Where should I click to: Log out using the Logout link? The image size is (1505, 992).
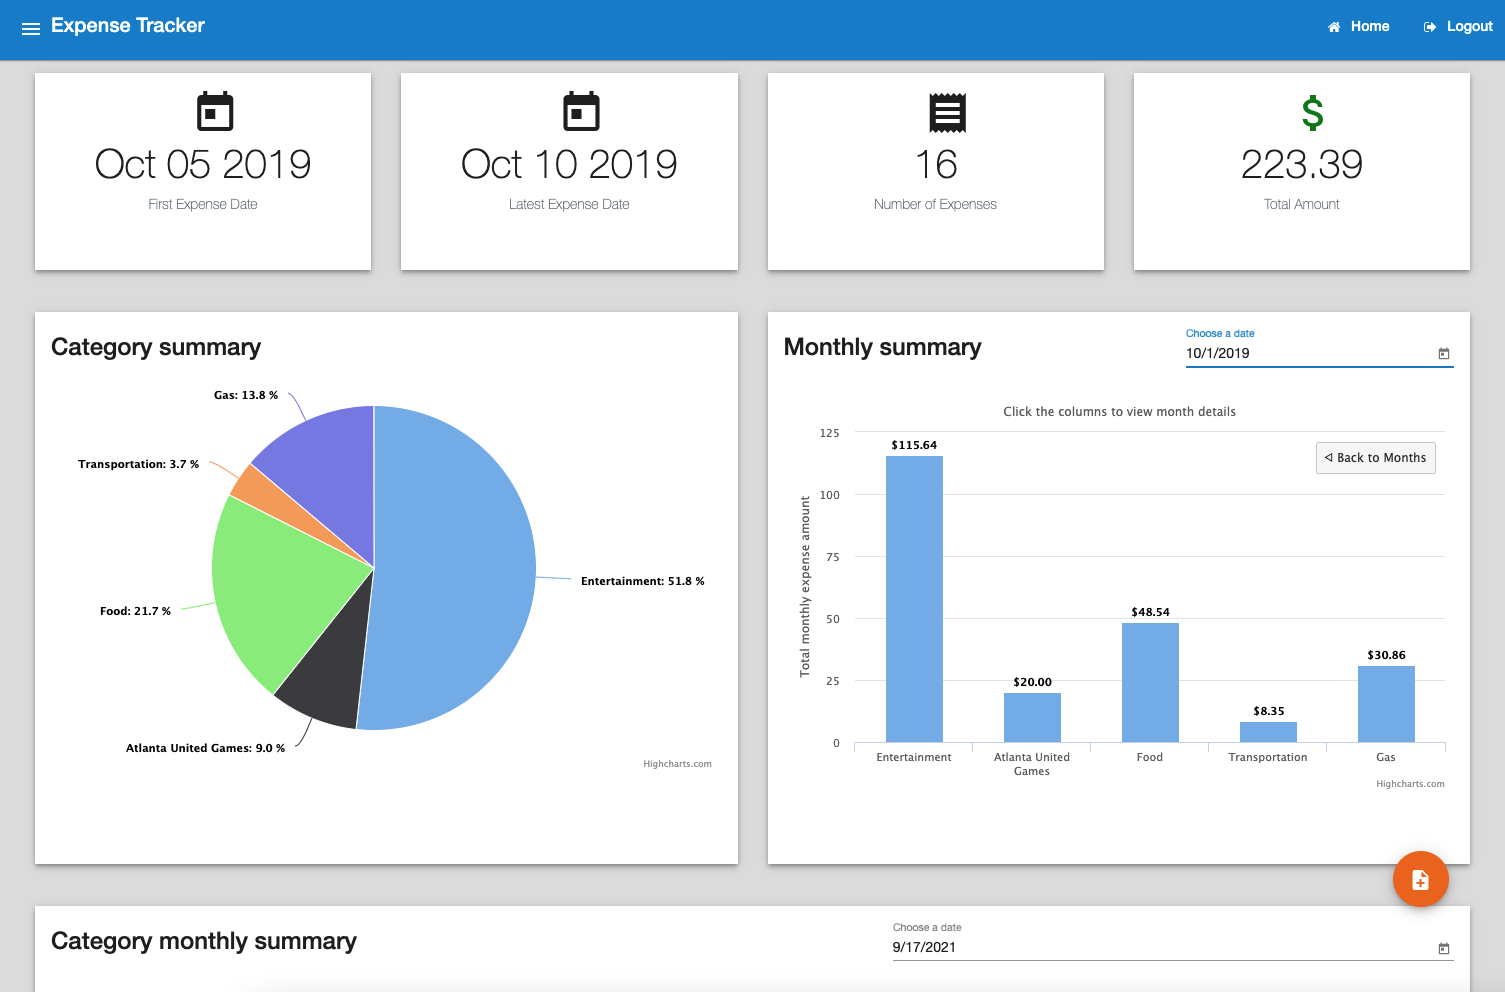click(x=1458, y=27)
